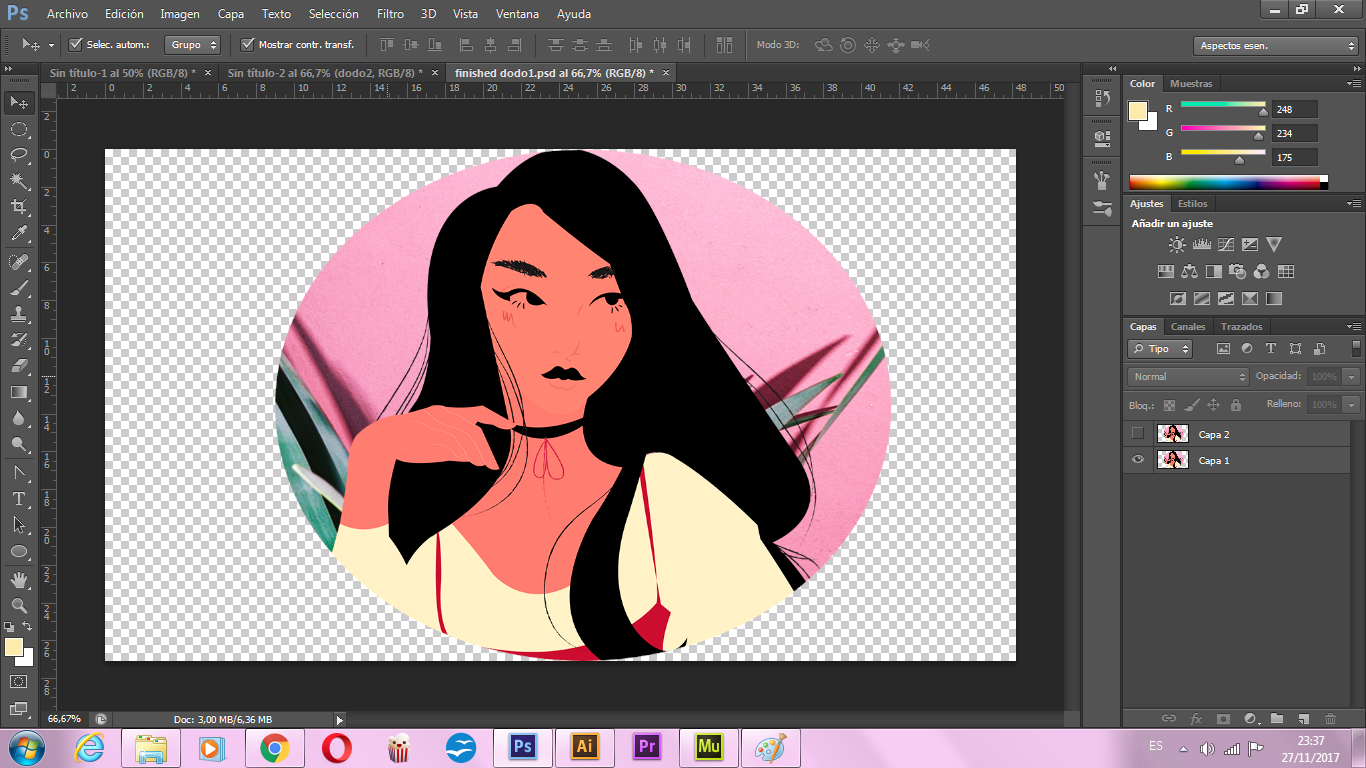
Task: Select the Horizontal Type tool
Action: point(19,498)
